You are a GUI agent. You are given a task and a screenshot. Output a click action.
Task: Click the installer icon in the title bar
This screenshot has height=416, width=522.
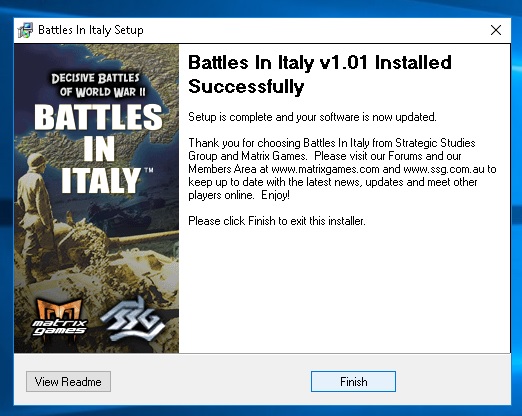(x=25, y=30)
